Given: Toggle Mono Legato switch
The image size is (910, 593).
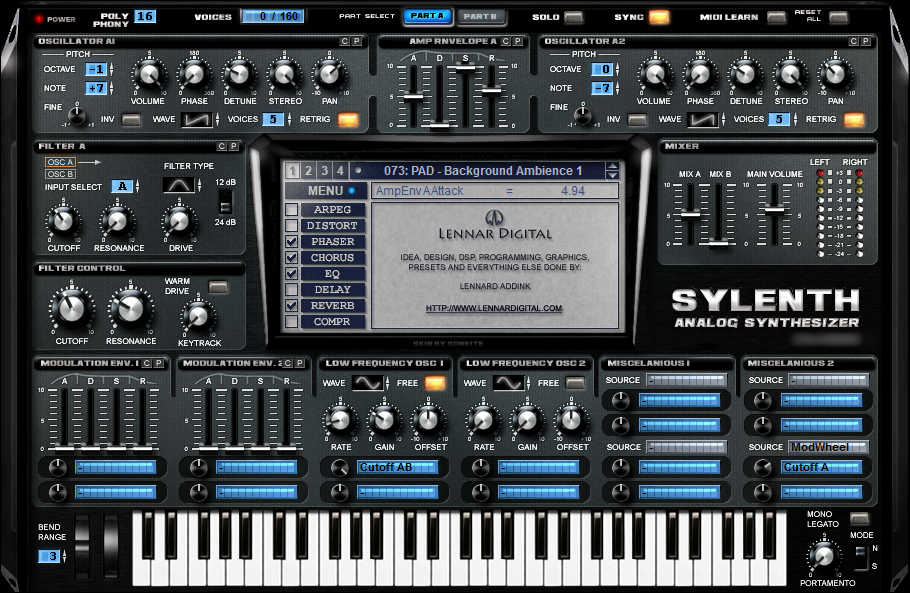Looking at the screenshot, I should [x=859, y=518].
